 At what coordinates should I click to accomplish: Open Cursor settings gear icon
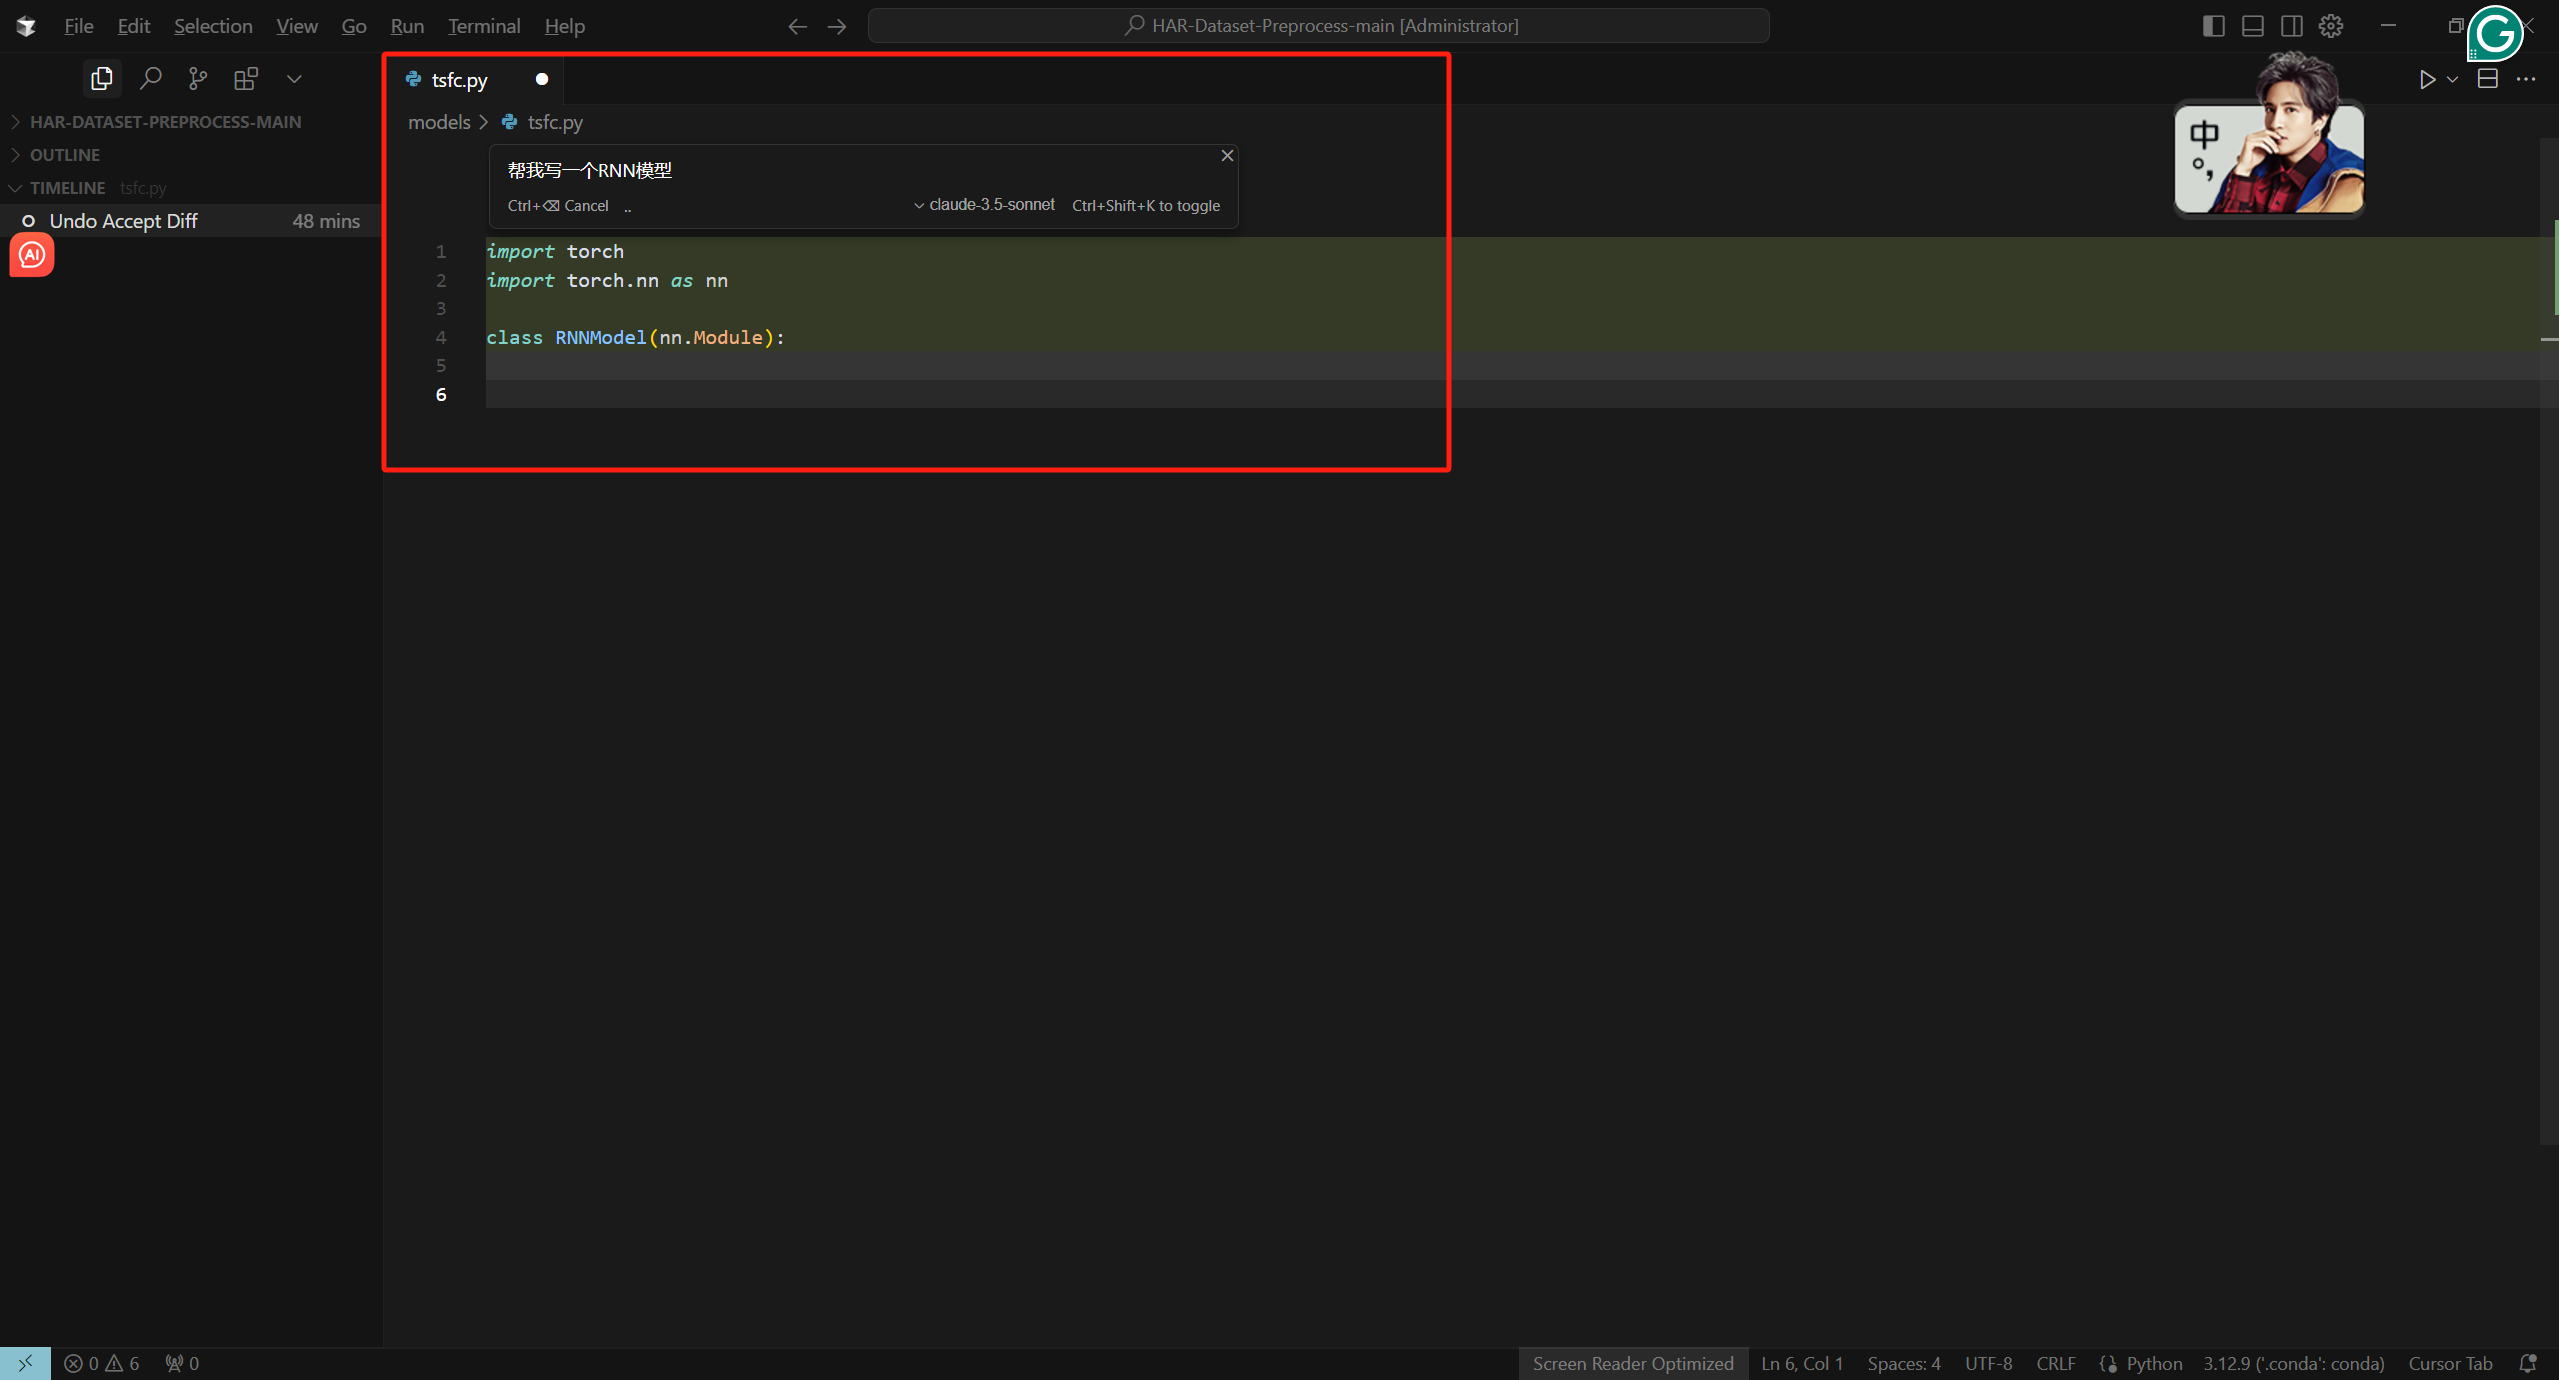tap(2331, 26)
